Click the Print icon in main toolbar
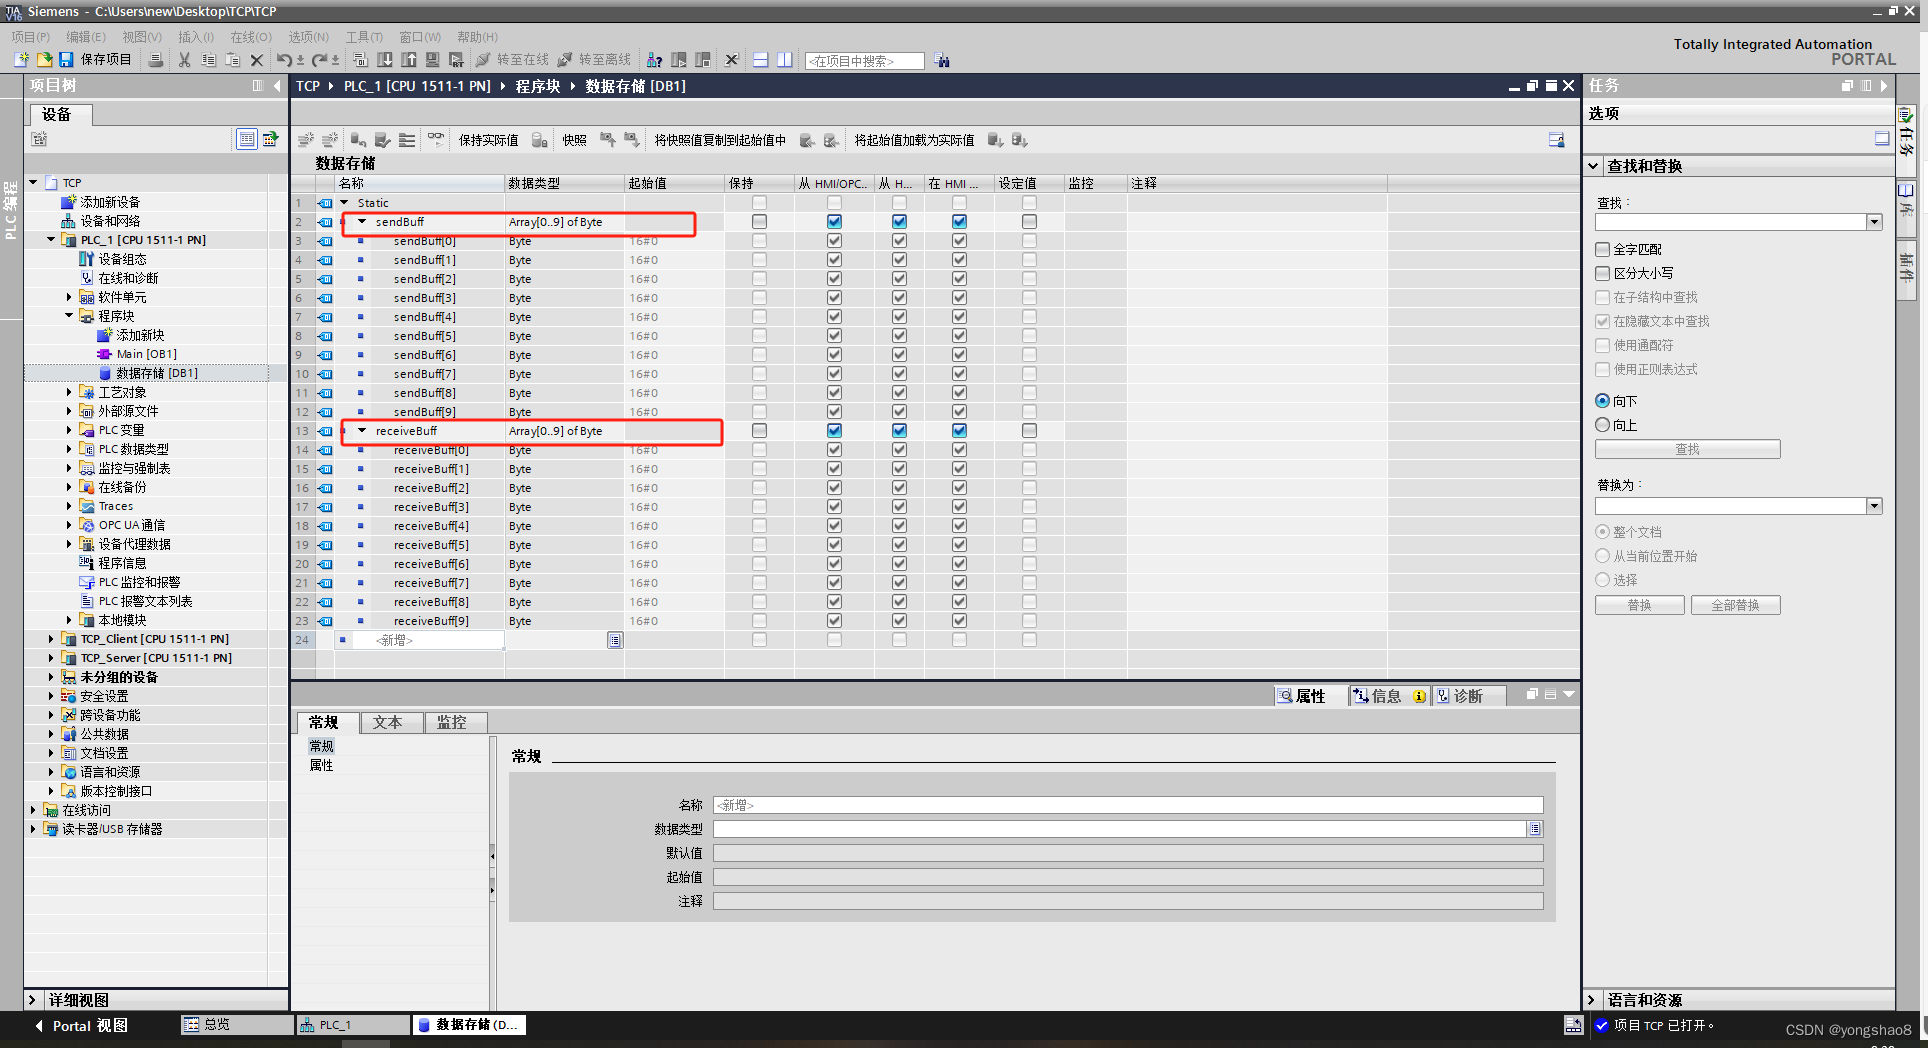The height and width of the screenshot is (1048, 1928). (x=156, y=60)
